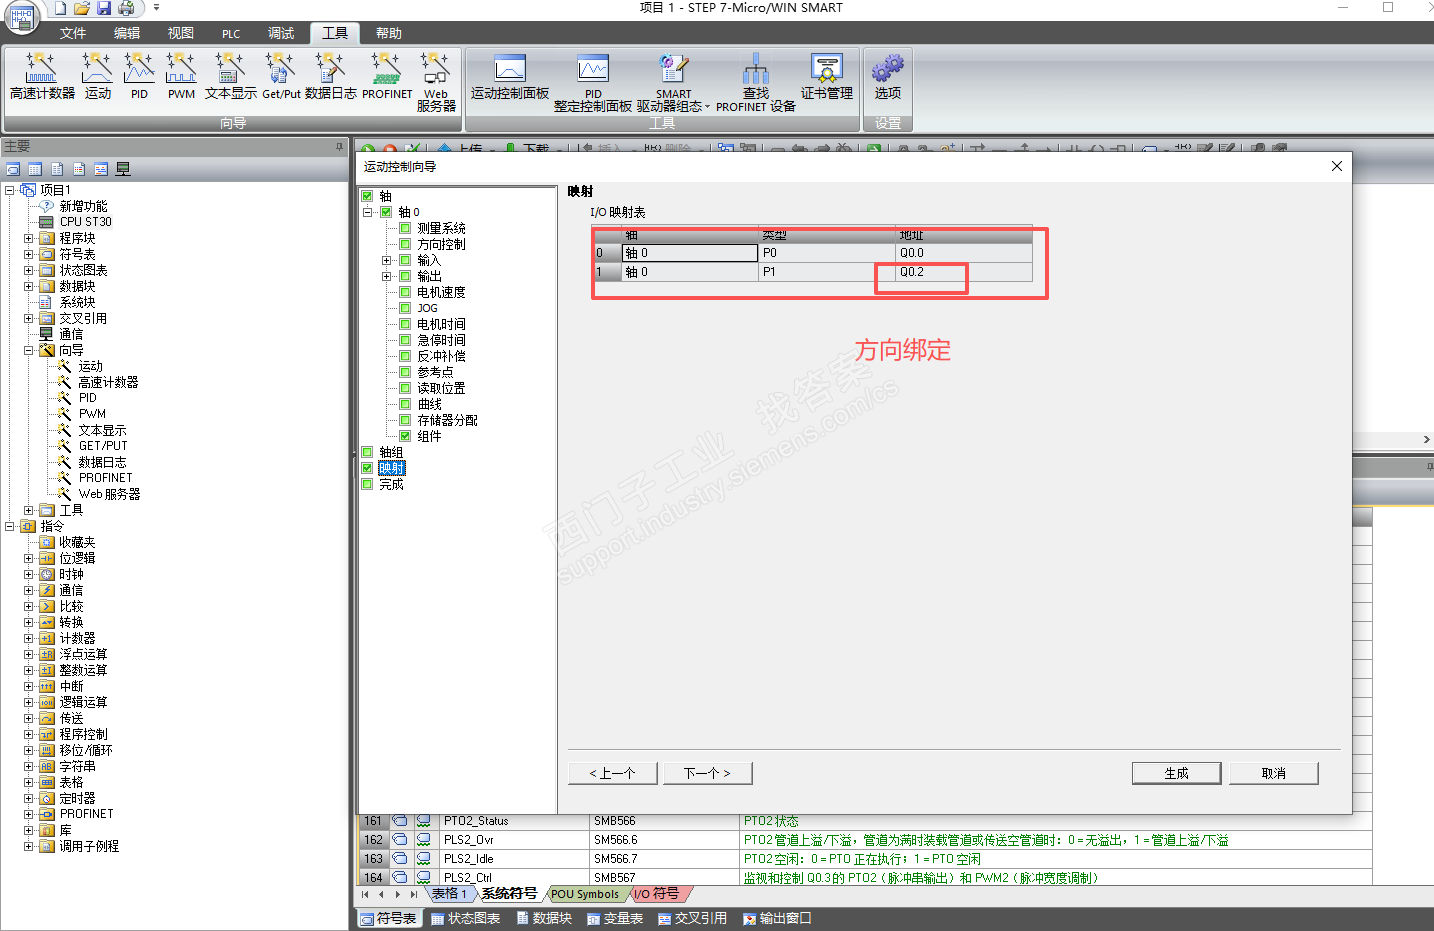Collapse the 项目1 root node

tap(9, 190)
